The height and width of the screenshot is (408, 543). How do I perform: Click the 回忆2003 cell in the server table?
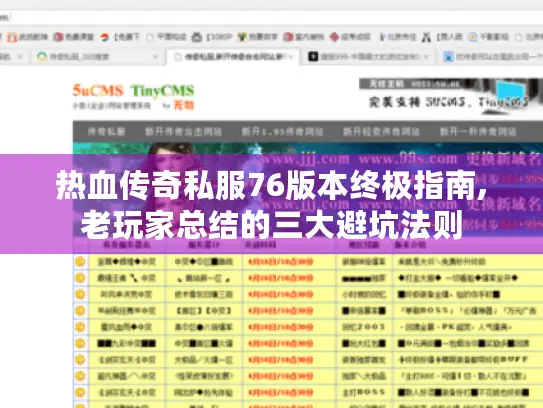coord(364,327)
